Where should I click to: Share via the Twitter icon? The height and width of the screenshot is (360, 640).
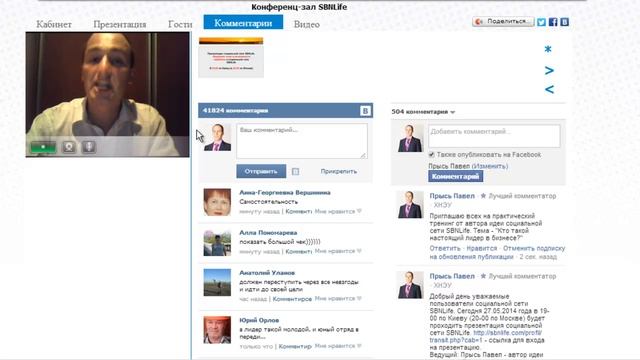click(541, 22)
